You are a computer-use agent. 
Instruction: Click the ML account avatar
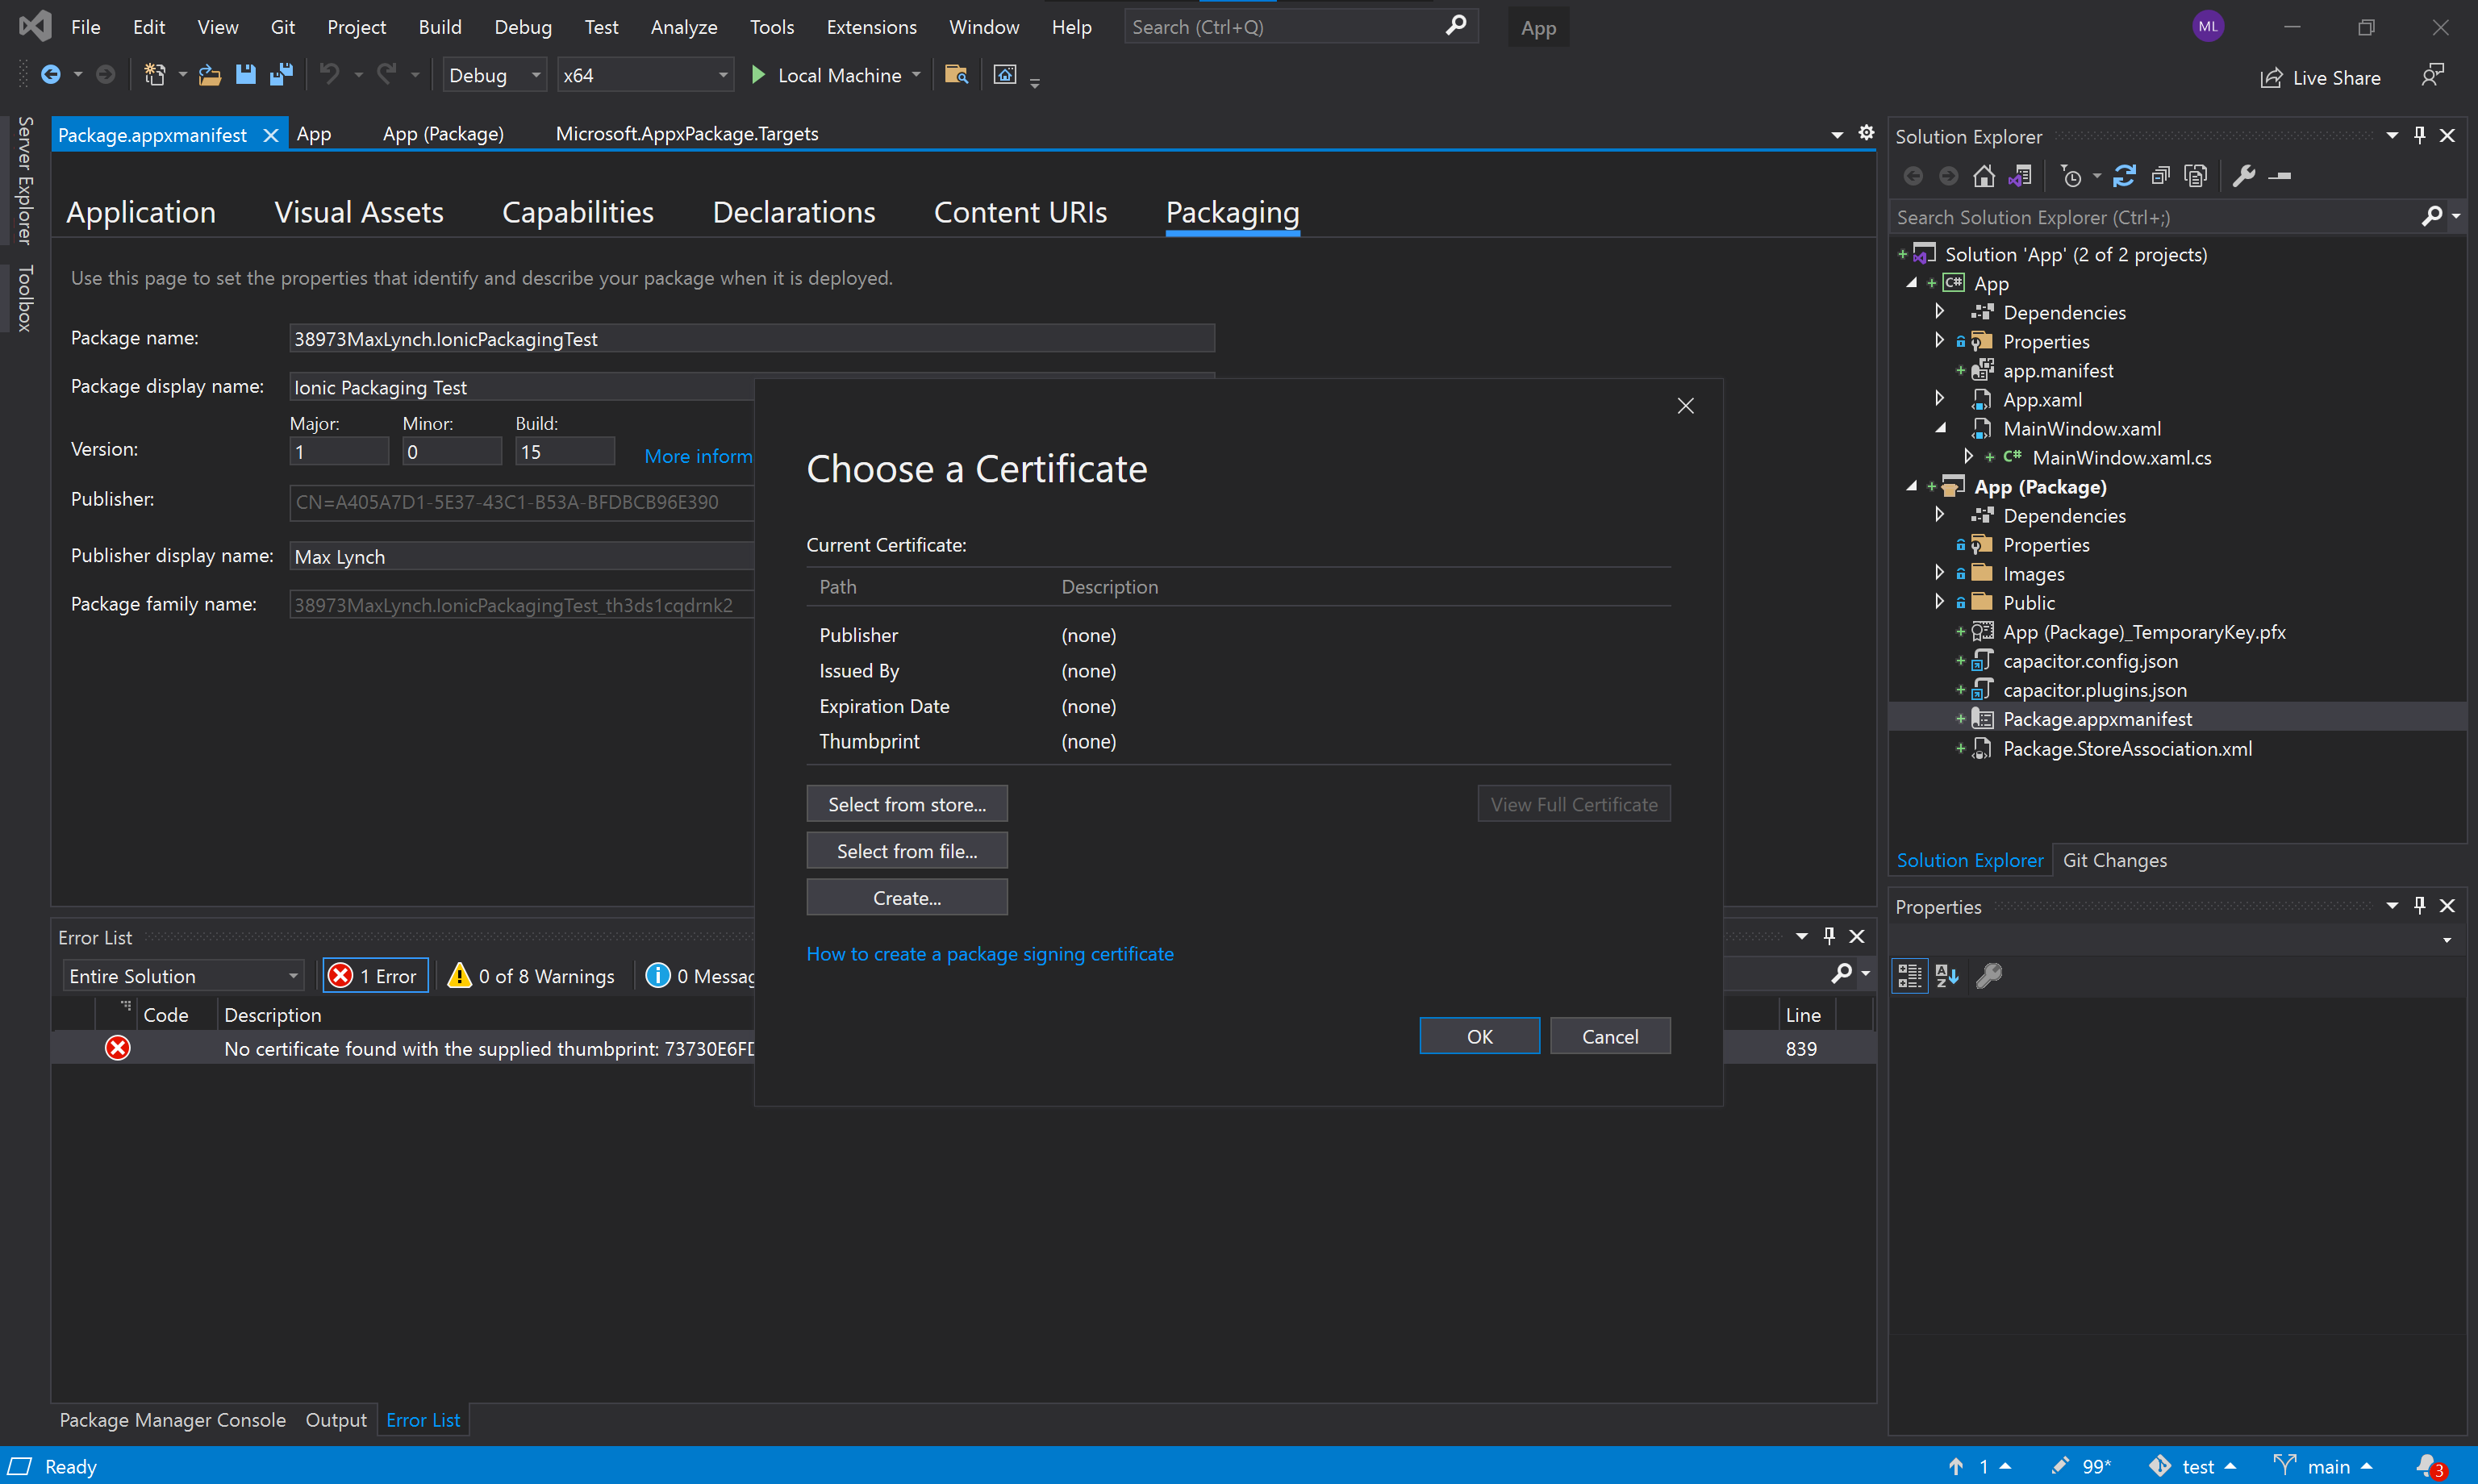point(2208,26)
